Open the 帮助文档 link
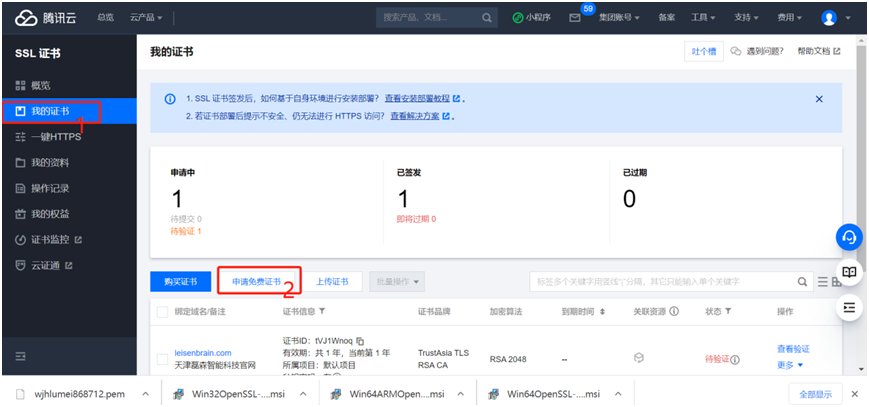The height and width of the screenshot is (407, 869). pyautogui.click(x=819, y=51)
